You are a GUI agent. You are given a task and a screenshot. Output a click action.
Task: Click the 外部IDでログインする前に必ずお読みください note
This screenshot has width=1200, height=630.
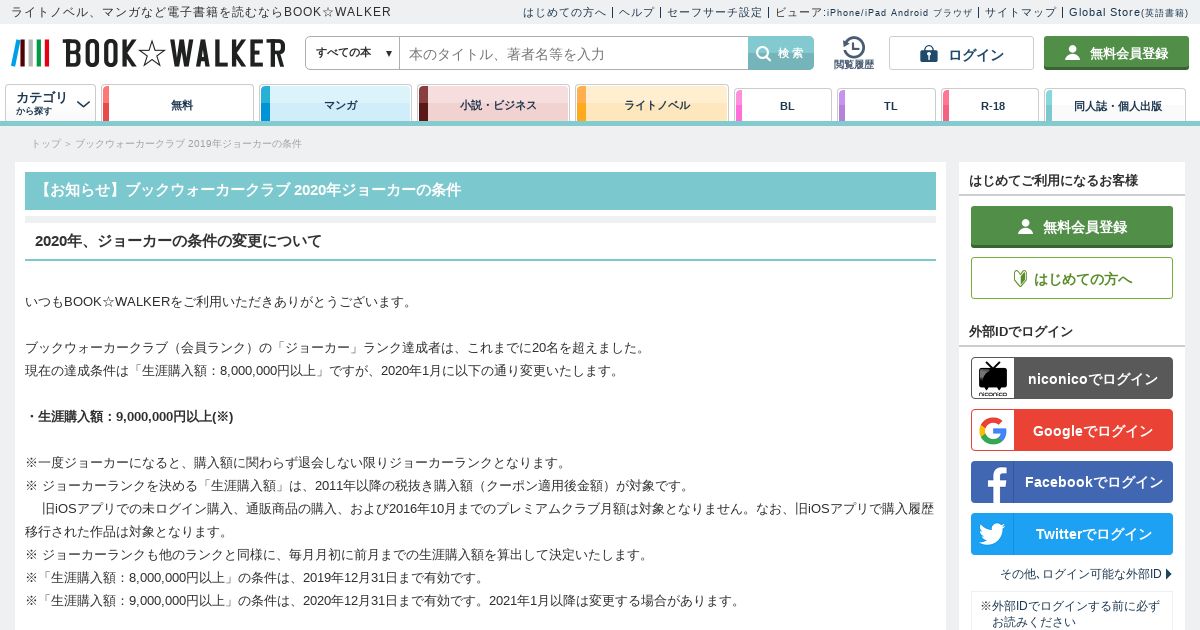coord(1070,614)
